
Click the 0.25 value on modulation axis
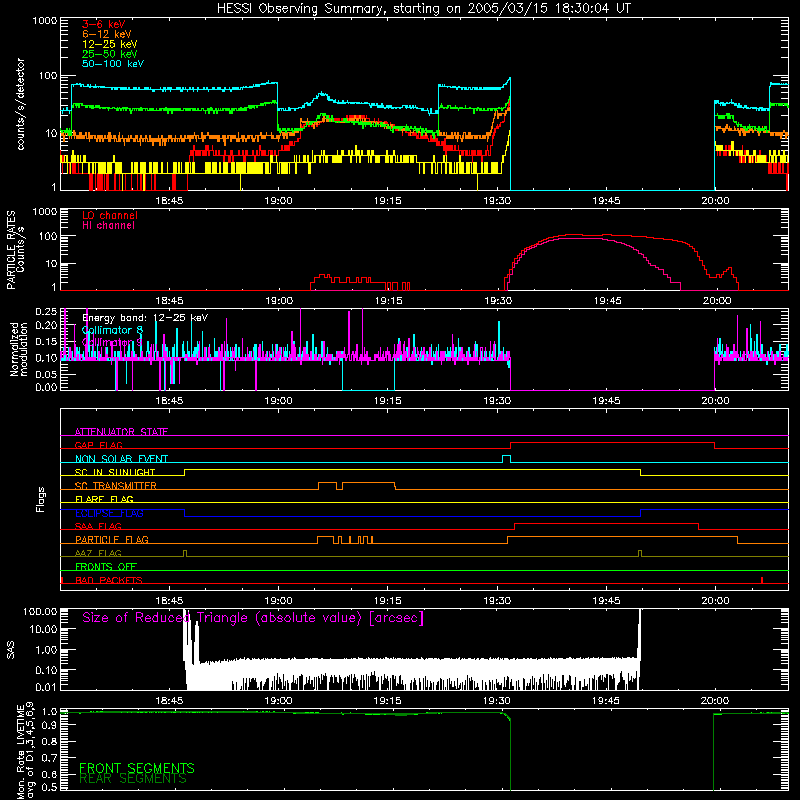pyautogui.click(x=46, y=311)
